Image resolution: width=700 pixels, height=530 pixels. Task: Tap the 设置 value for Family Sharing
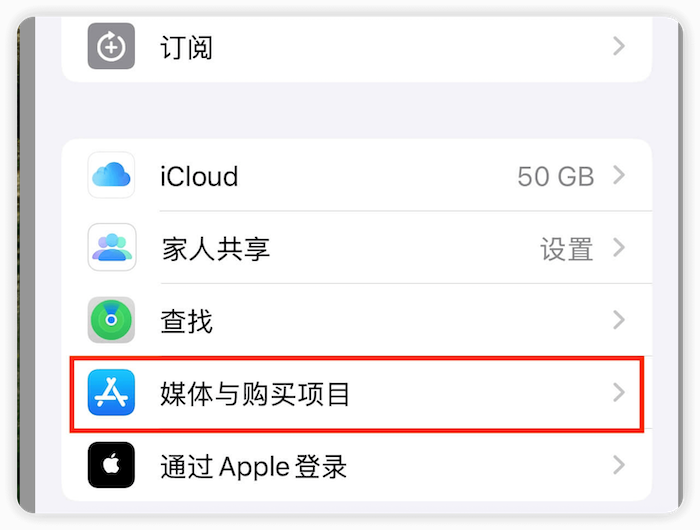pos(567,249)
